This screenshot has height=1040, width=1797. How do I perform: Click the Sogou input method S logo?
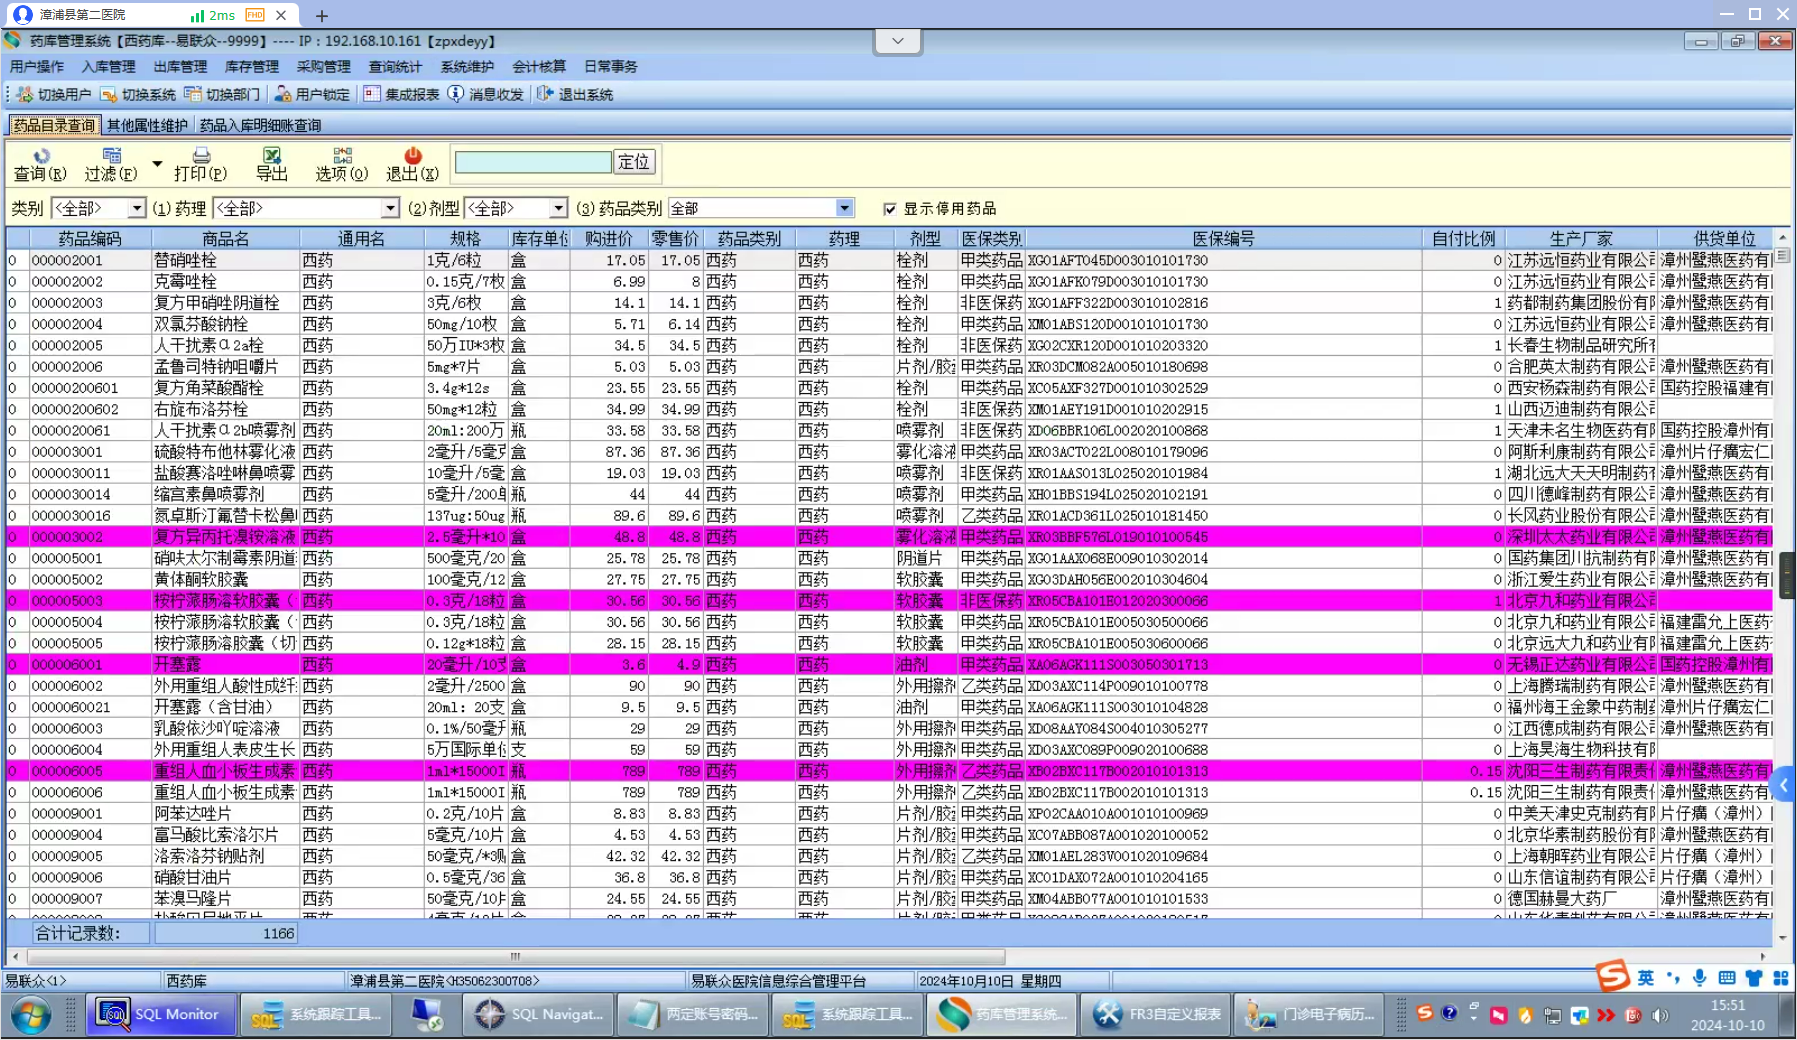1612,975
